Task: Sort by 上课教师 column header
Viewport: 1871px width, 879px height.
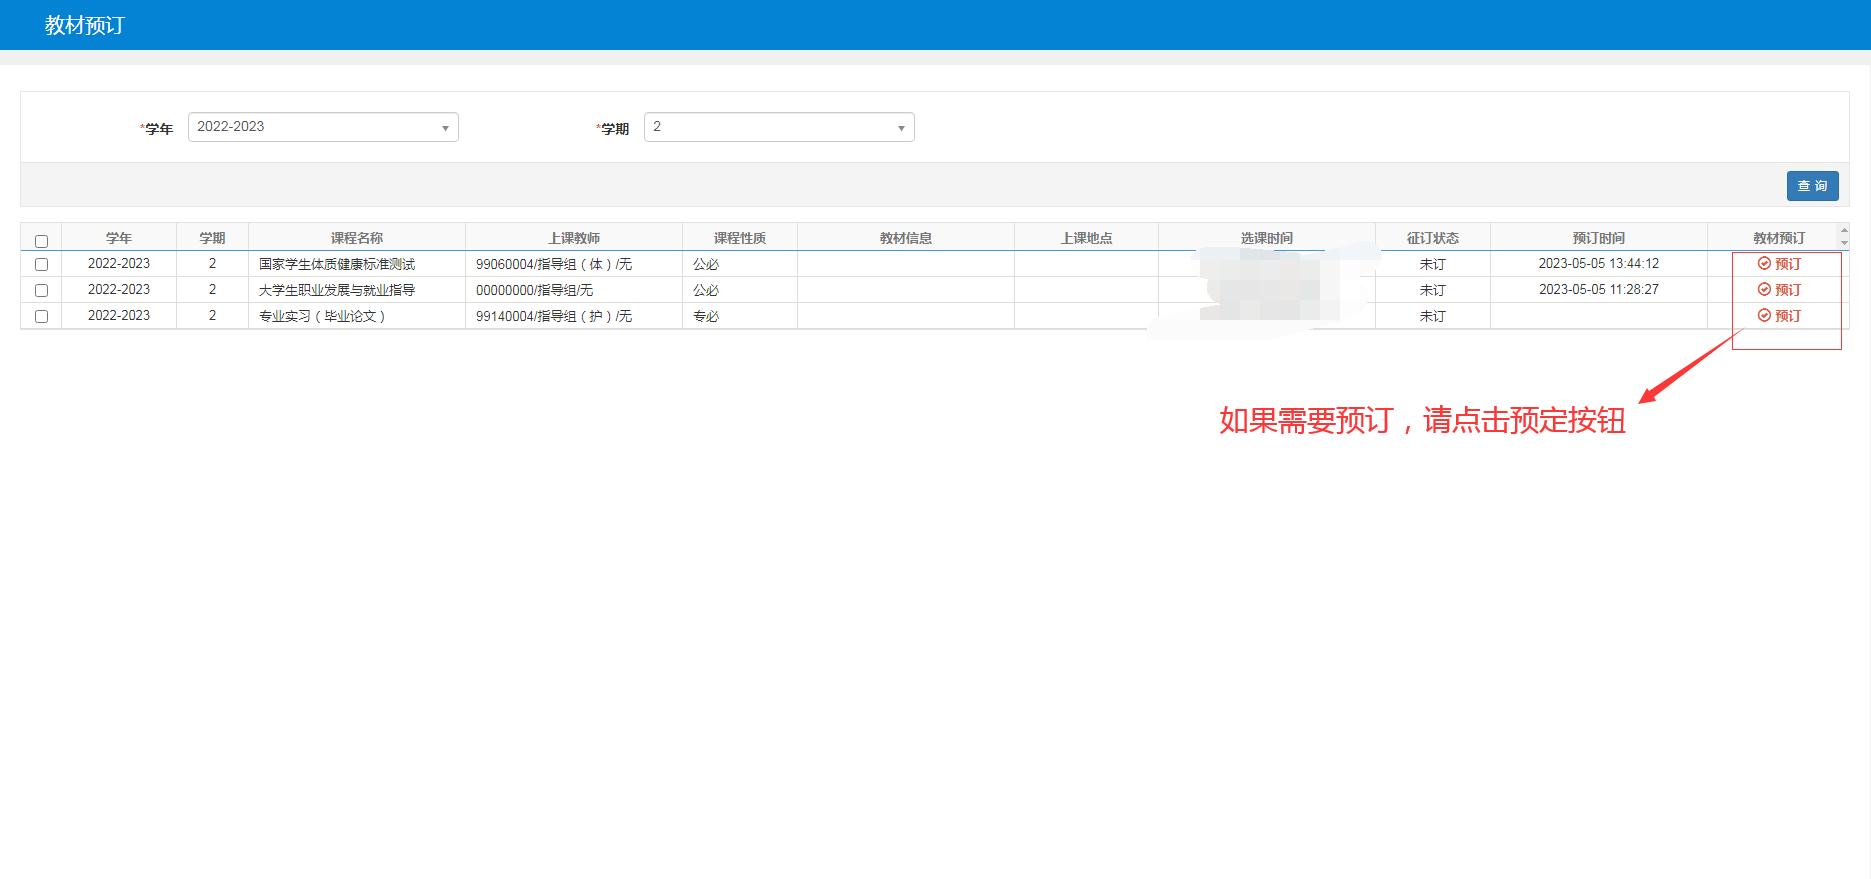Action: 574,238
